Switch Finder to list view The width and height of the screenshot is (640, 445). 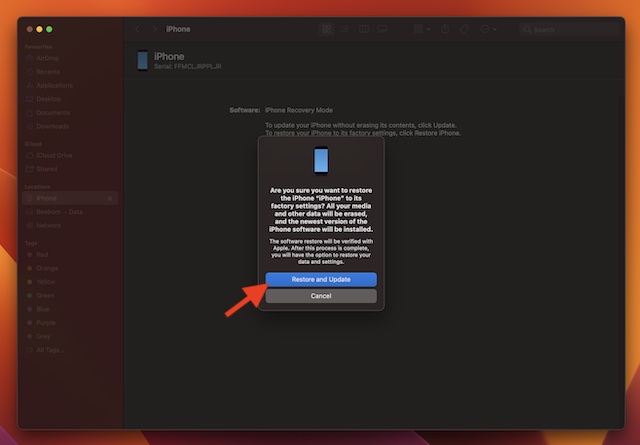tap(343, 29)
